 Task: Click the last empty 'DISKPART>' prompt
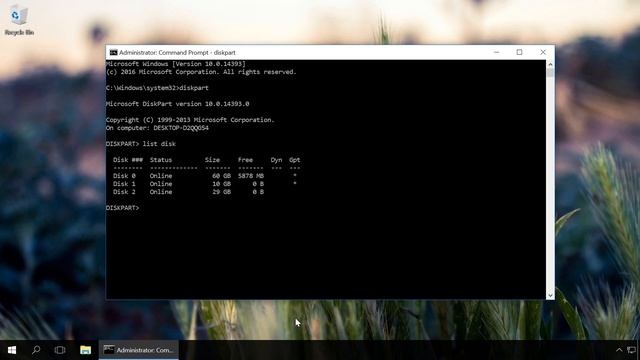coord(122,208)
